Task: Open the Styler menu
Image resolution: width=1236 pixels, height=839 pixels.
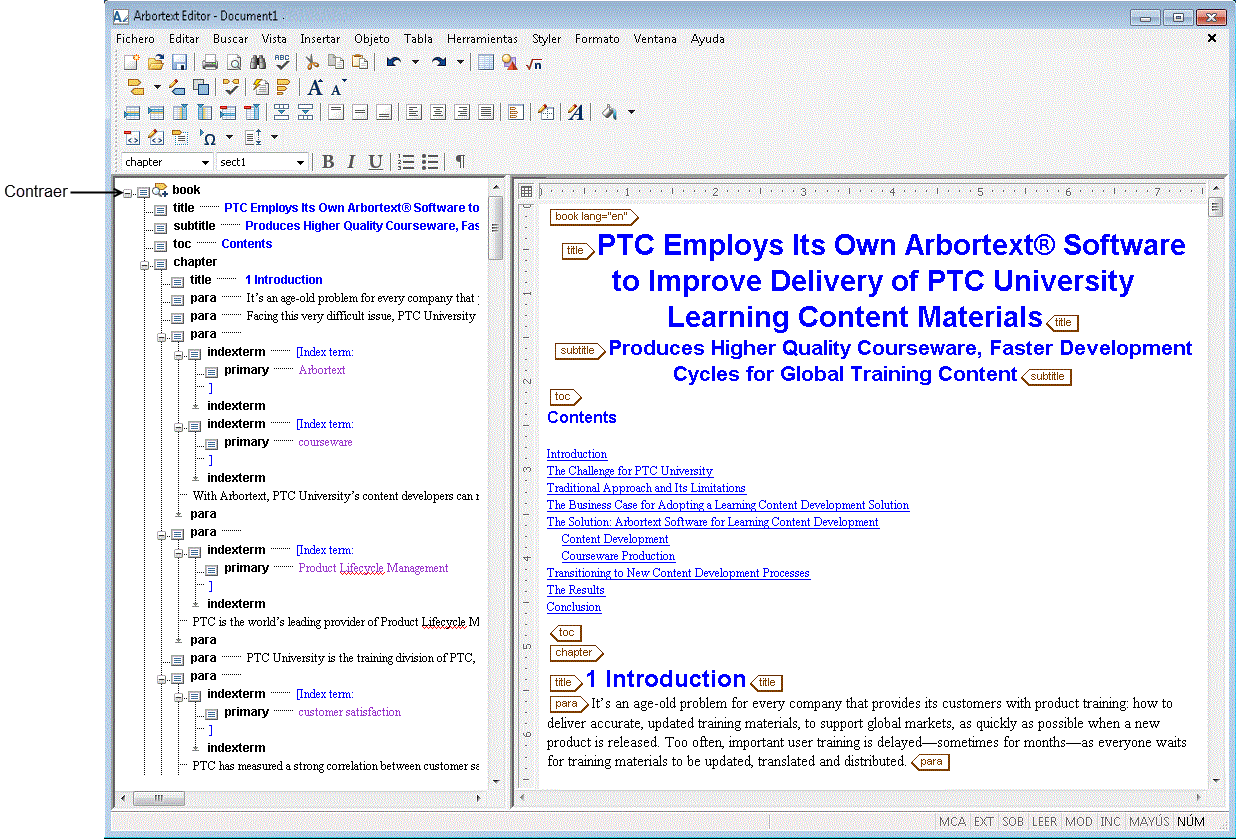Action: coord(546,39)
